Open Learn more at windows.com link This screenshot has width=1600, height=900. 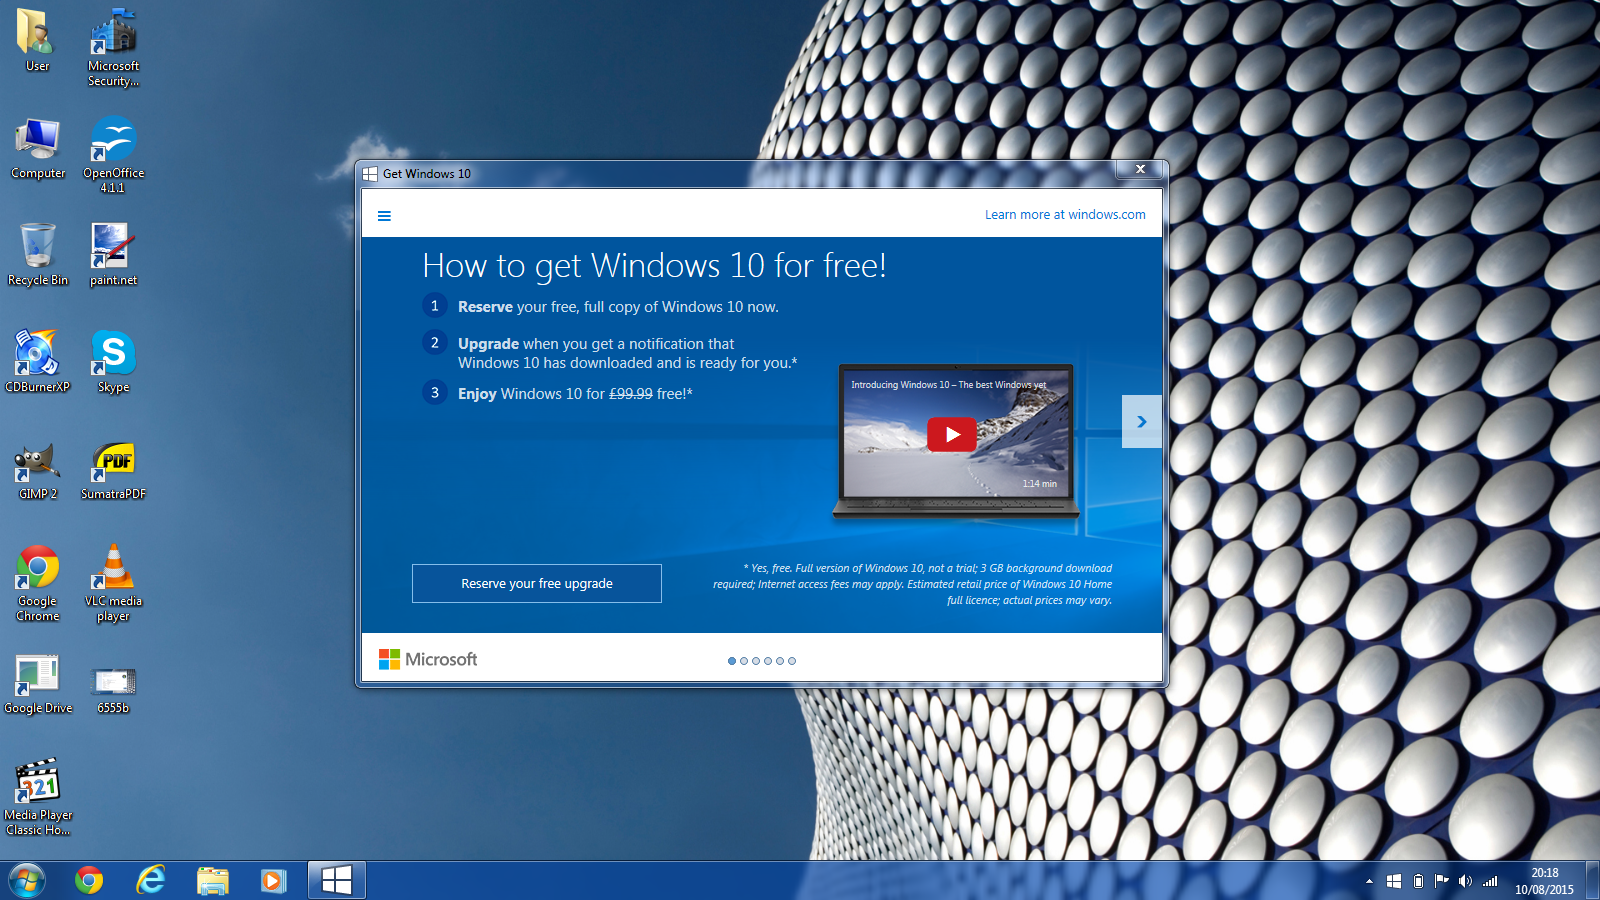(x=1065, y=215)
